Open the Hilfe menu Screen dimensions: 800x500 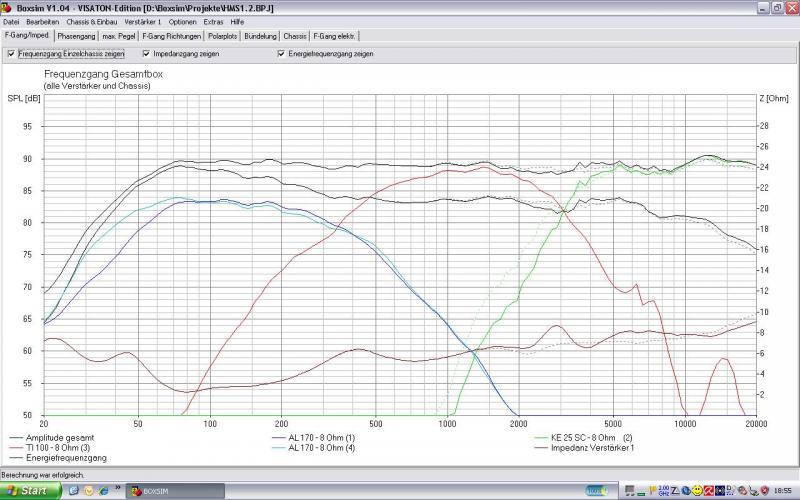pyautogui.click(x=237, y=21)
